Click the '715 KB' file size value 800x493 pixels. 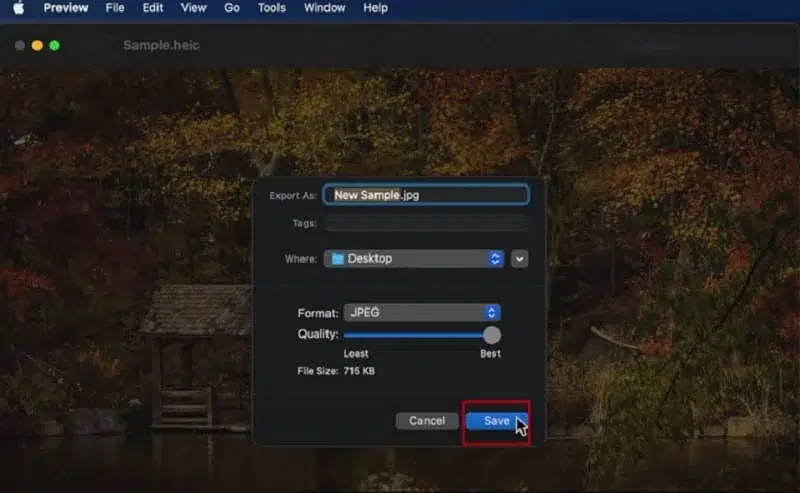pos(359,371)
